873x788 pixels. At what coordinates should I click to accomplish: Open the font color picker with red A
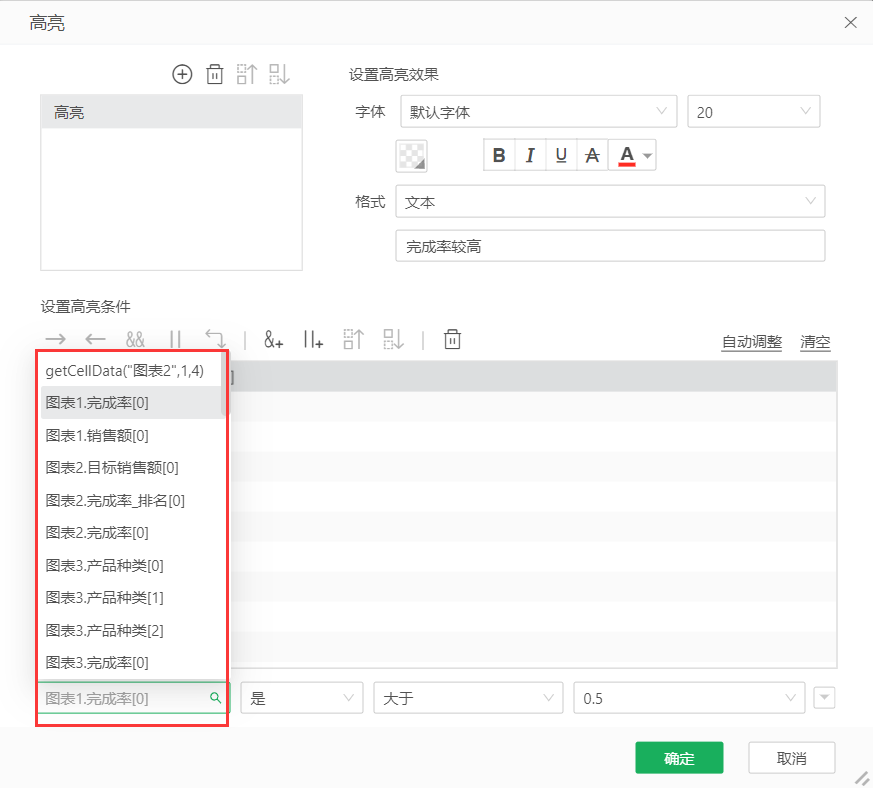(x=634, y=155)
